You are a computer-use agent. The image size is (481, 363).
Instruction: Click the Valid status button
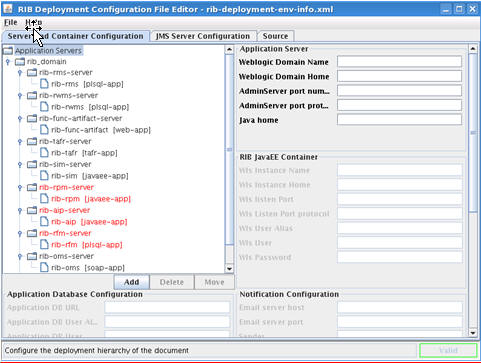pyautogui.click(x=448, y=350)
